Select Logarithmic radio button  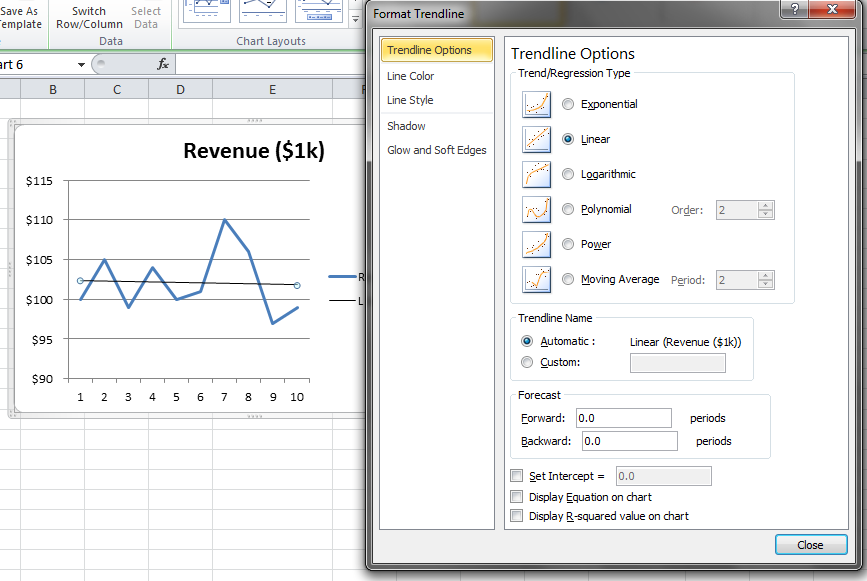pos(568,174)
